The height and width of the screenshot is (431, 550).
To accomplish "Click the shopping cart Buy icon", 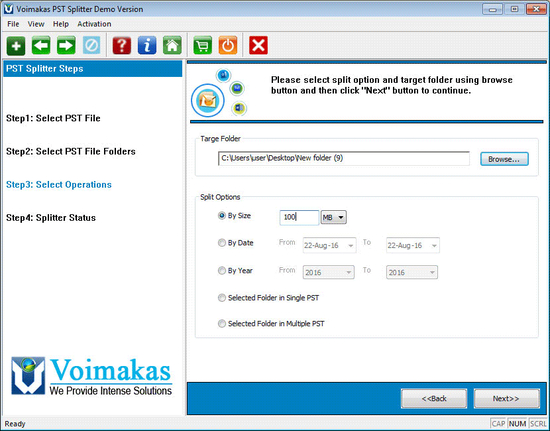I will (202, 46).
